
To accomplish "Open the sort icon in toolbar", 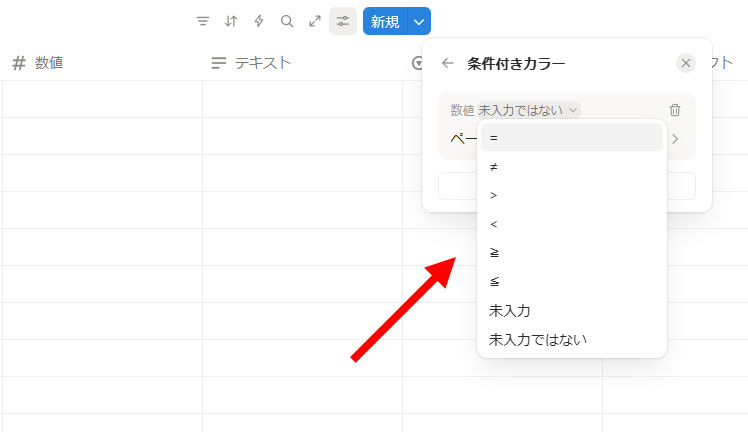I will tap(231, 21).
